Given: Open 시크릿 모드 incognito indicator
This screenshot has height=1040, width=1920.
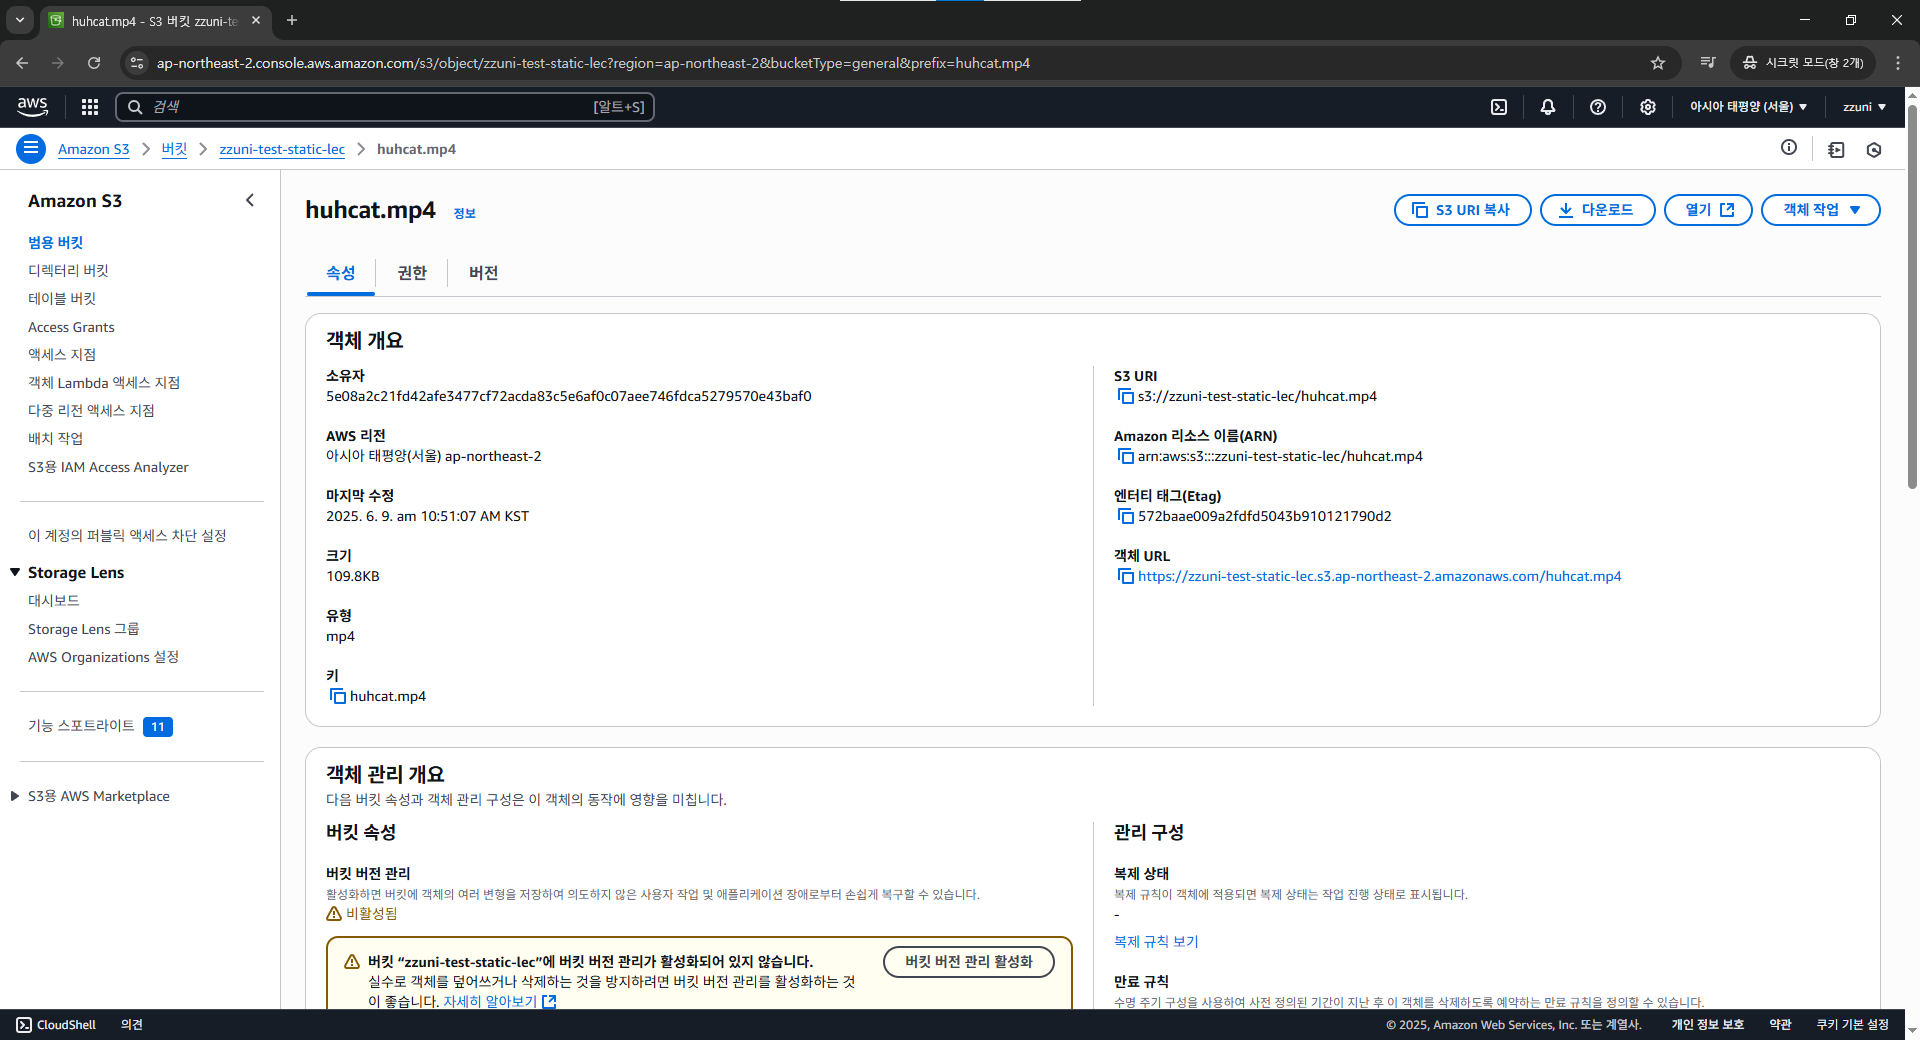Looking at the screenshot, I should click(1802, 63).
